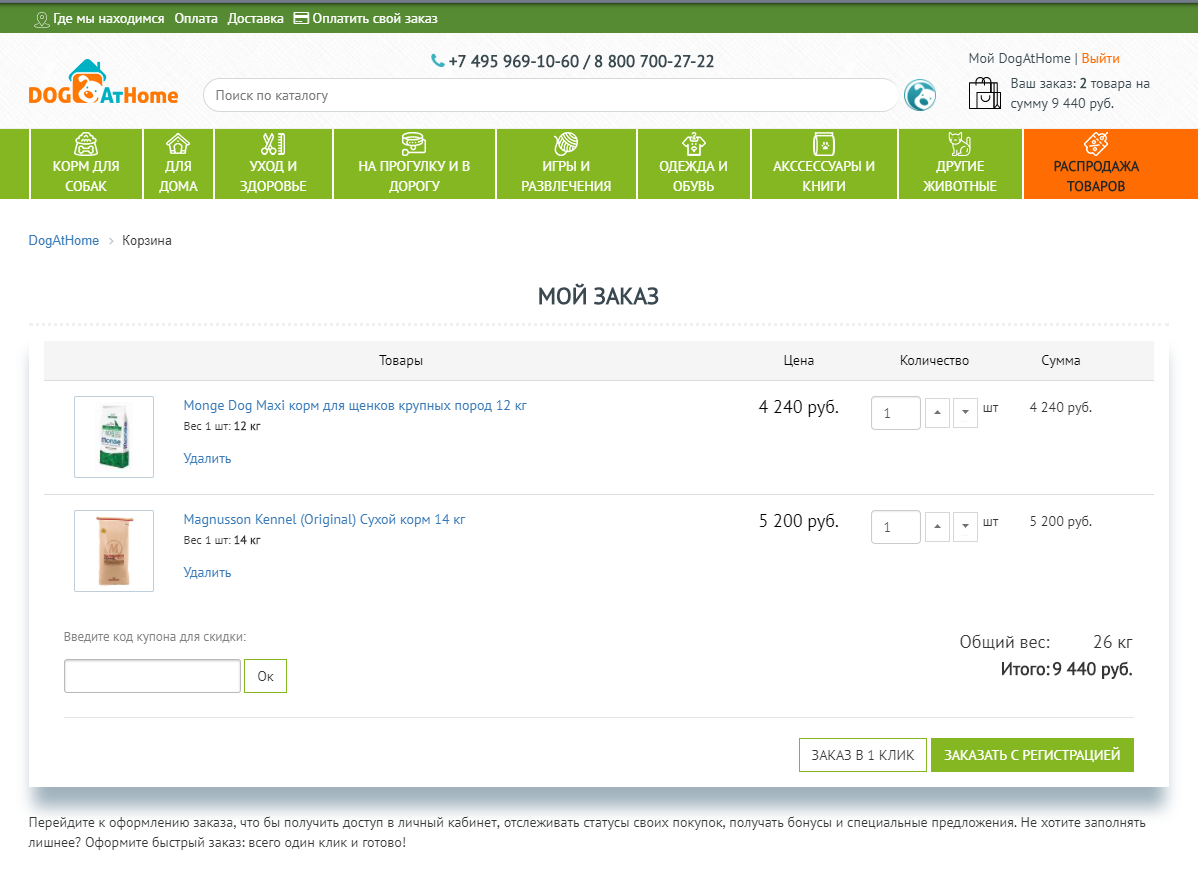Increase quantity of Magnusson Kennel
Screen dimensions: 1198x877
[x=937, y=526]
